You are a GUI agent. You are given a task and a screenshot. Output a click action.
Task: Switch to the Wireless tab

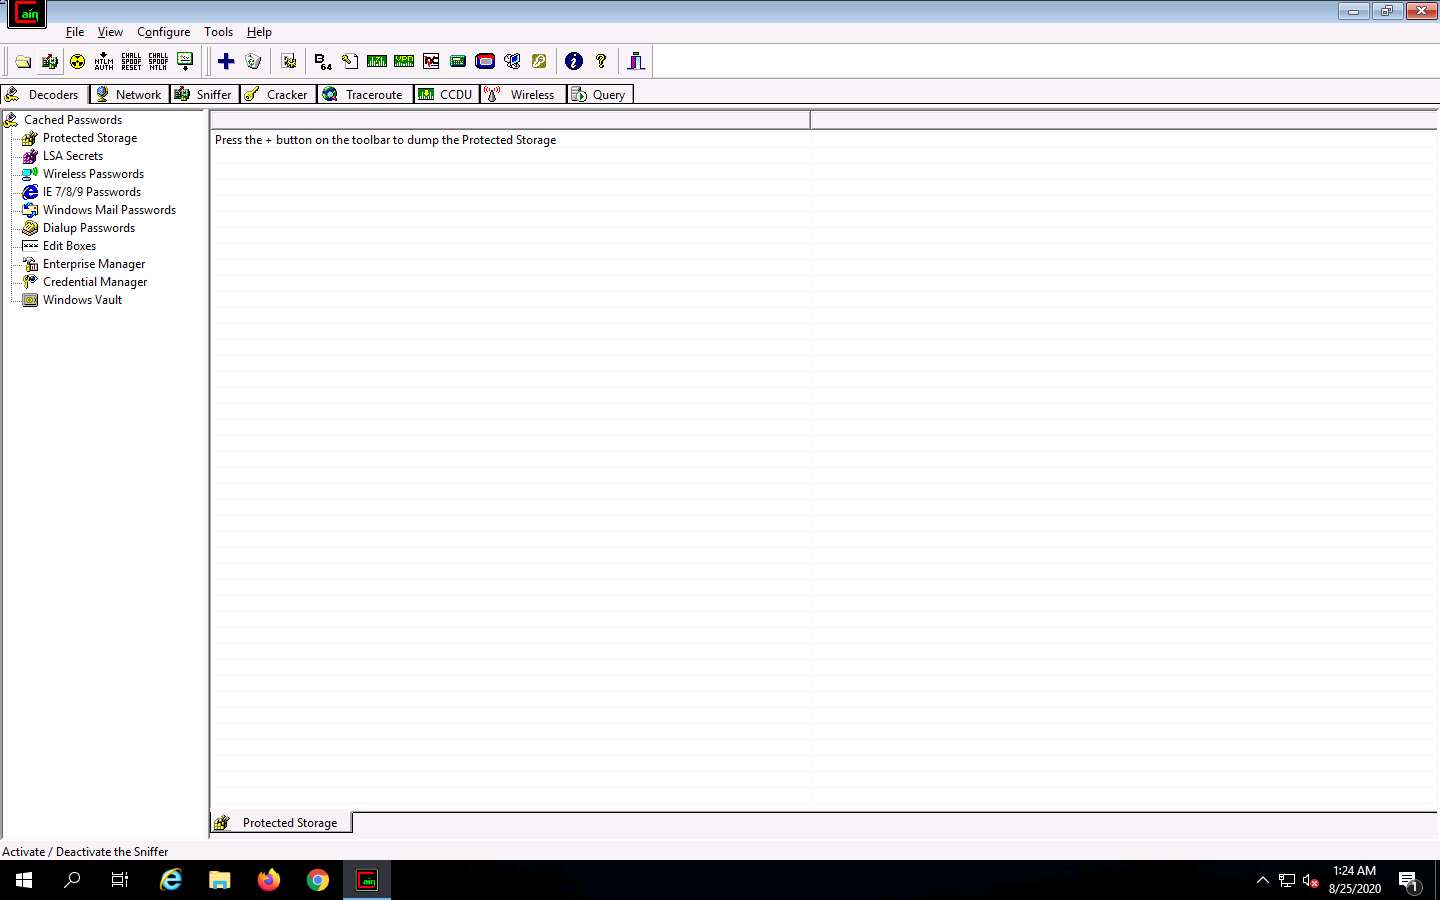(x=522, y=94)
